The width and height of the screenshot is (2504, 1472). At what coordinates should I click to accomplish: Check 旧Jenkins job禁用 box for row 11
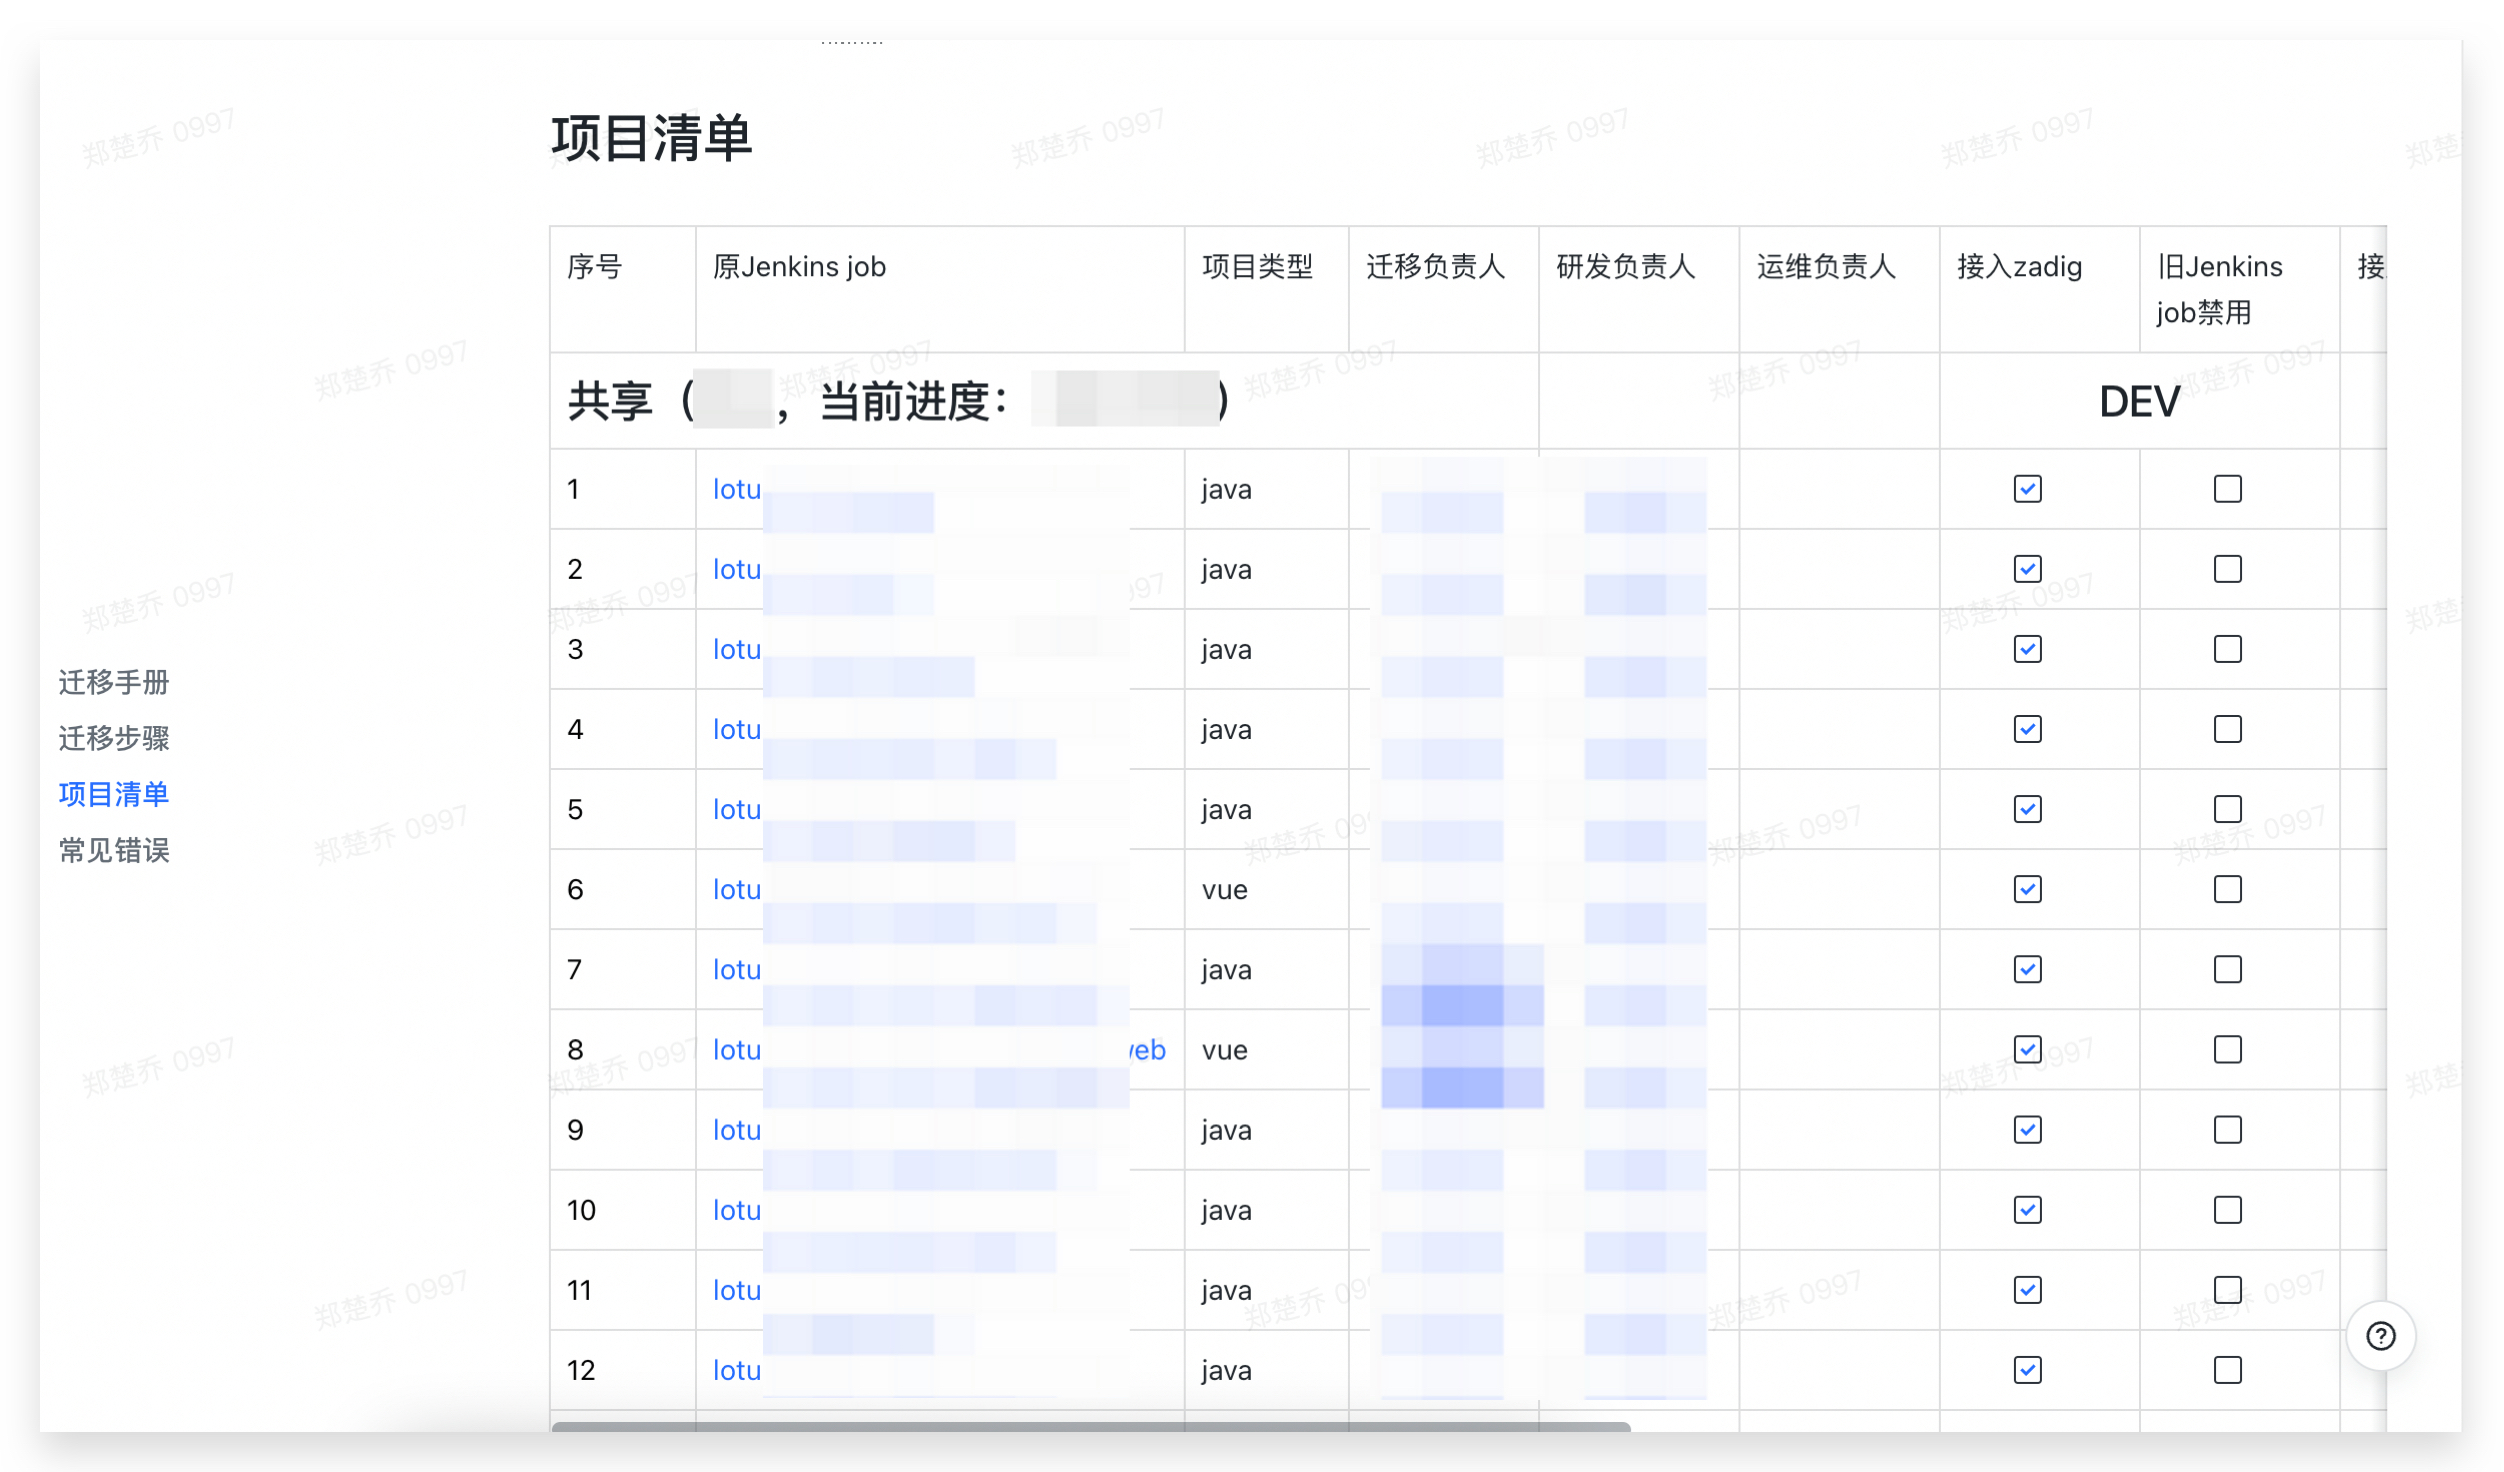2227,1289
